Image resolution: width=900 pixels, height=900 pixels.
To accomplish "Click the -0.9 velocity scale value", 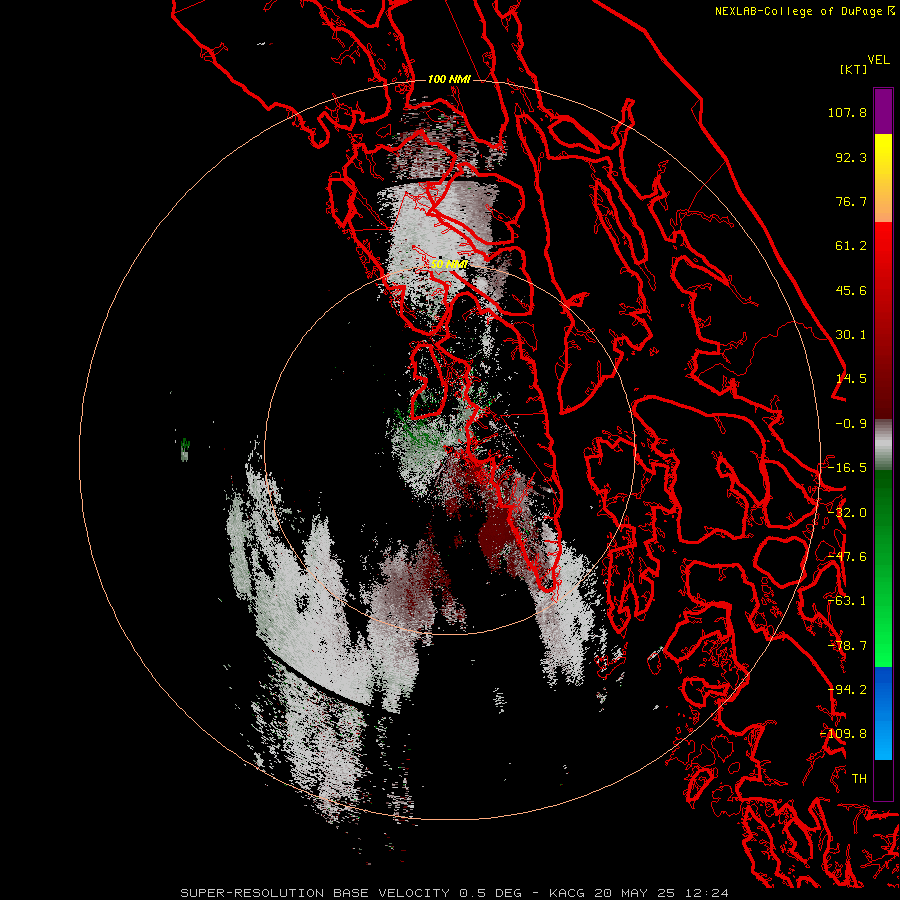I will (851, 424).
